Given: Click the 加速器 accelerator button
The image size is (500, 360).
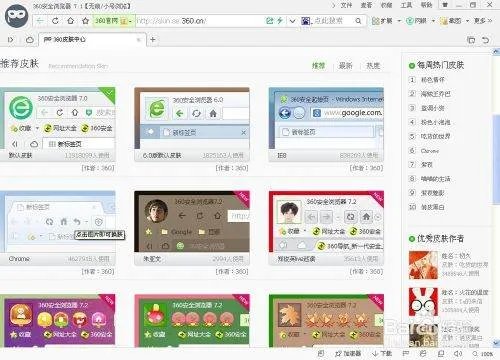Looking at the screenshot, I should pyautogui.click(x=348, y=354).
